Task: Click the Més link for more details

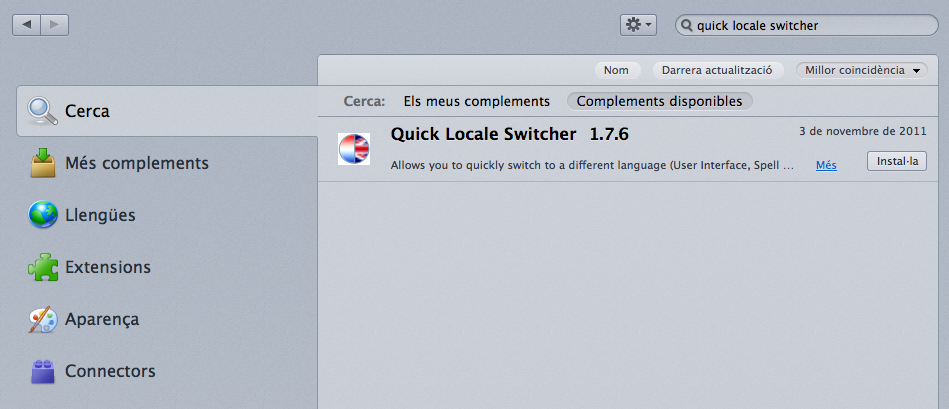Action: tap(826, 165)
